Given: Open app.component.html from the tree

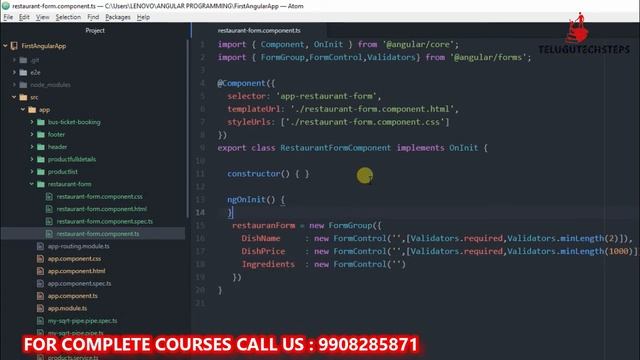Looking at the screenshot, I should pyautogui.click(x=76, y=271).
